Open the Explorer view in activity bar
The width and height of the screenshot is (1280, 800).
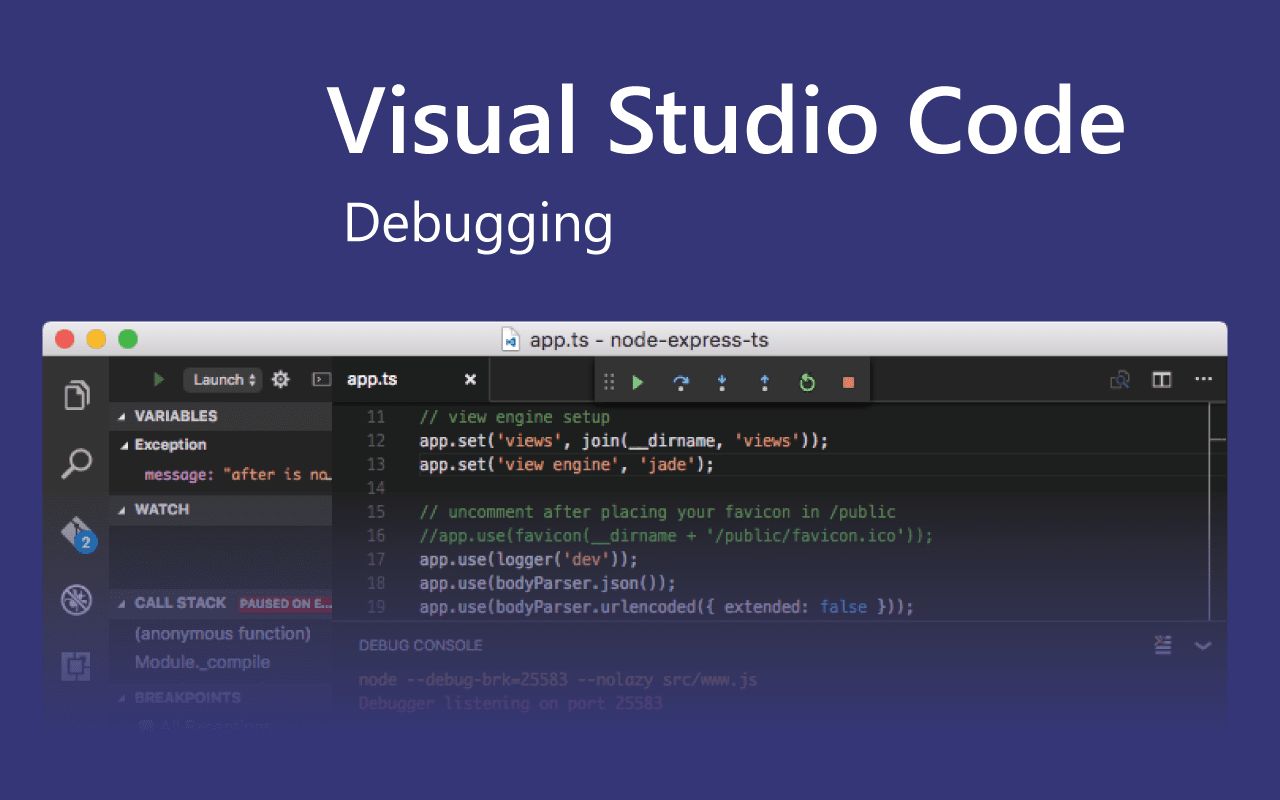pos(77,395)
